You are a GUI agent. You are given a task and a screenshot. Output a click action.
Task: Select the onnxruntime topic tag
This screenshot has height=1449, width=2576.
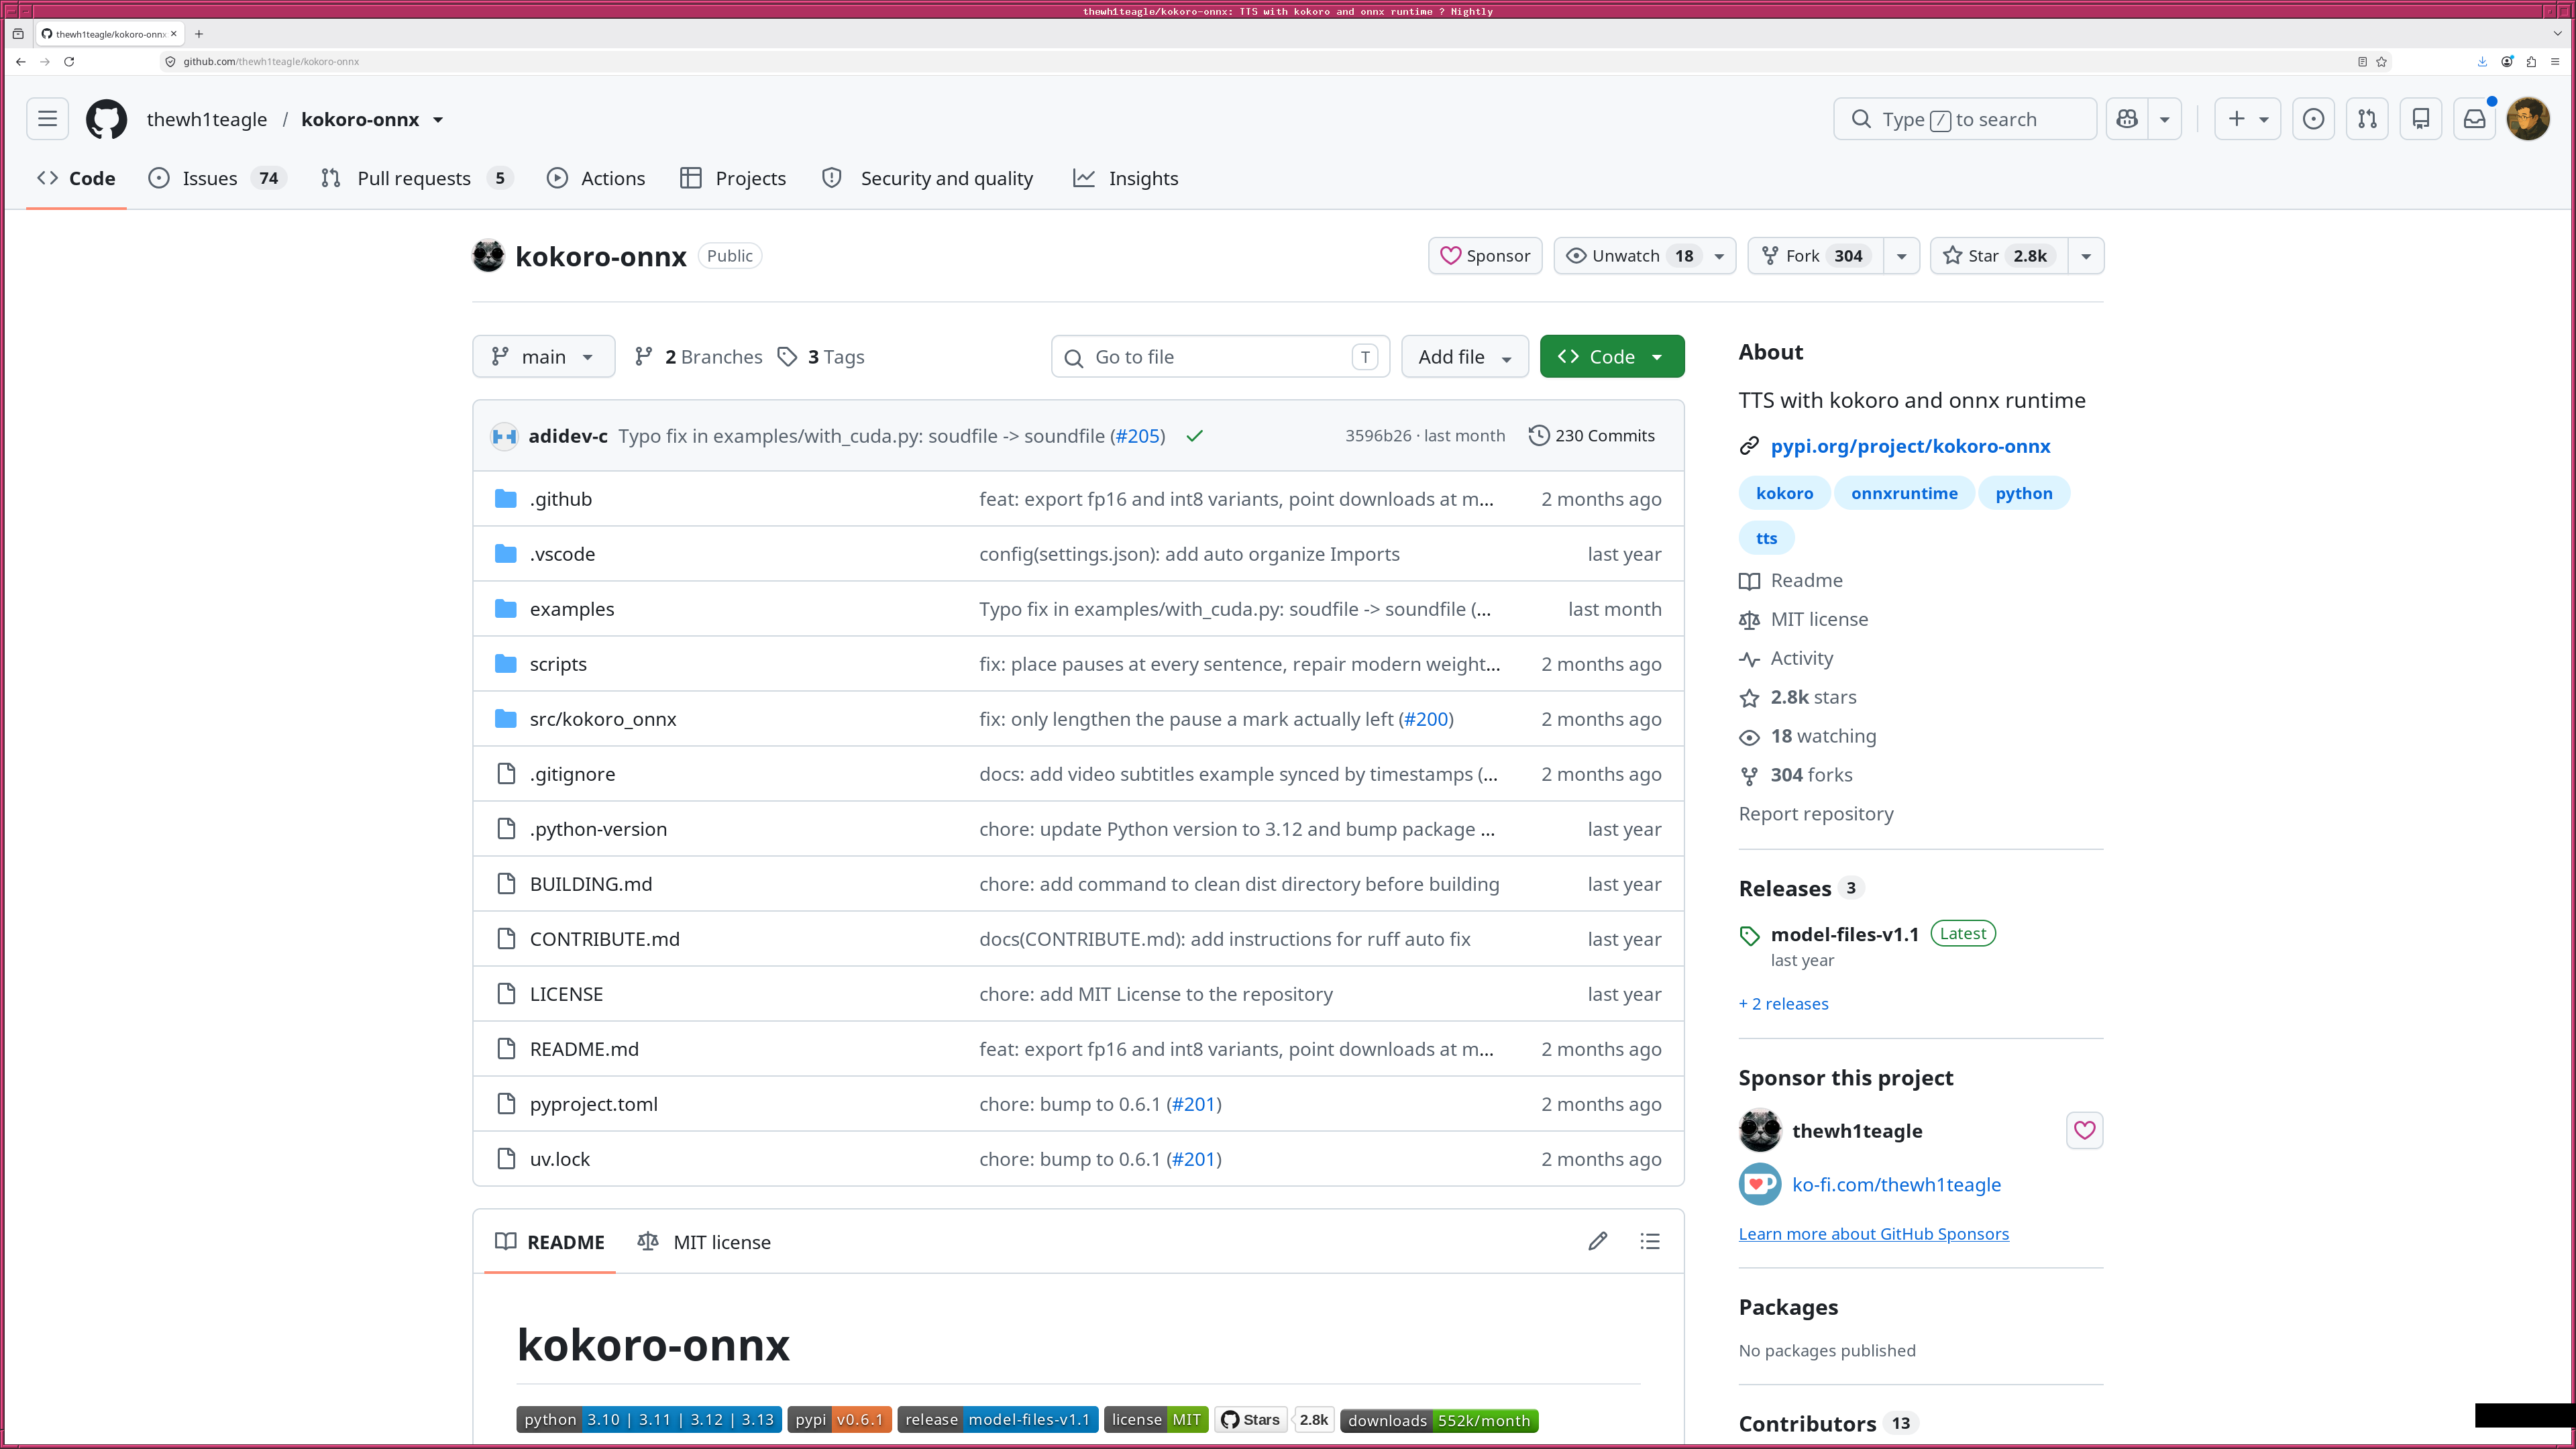1904,493
